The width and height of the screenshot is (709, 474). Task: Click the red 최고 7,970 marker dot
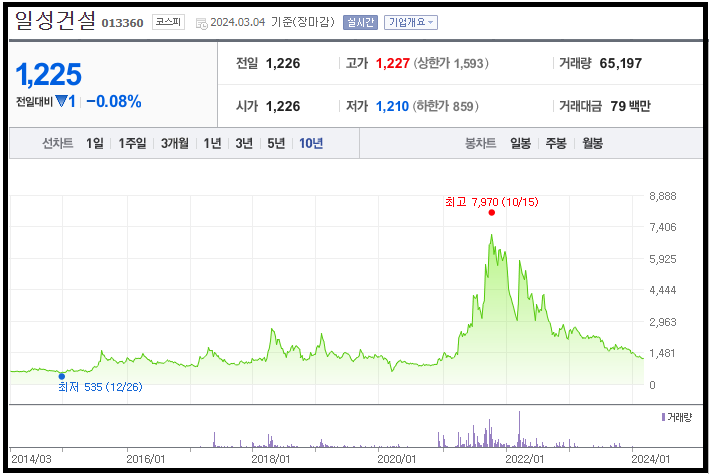point(492,213)
